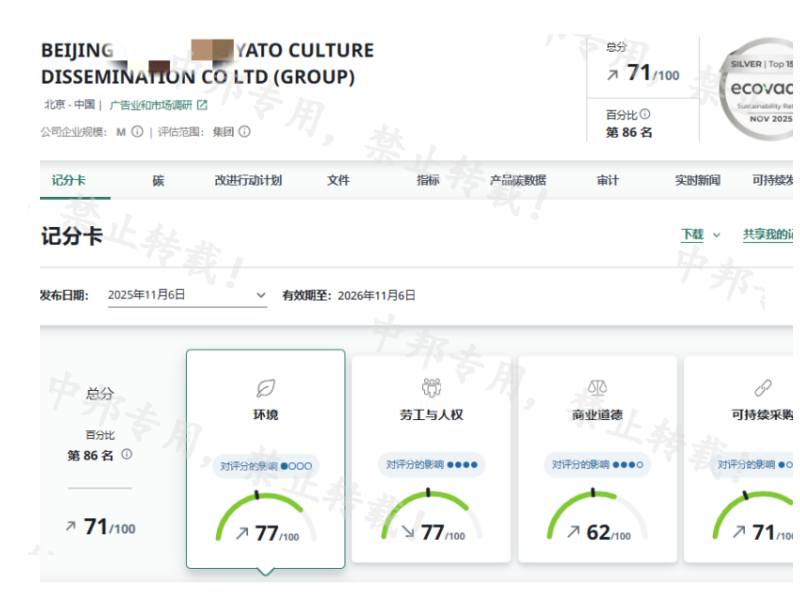Screen dimensions: 800x600
Task: Click the 商业道德 score gauge showing 62
Action: click(x=597, y=520)
